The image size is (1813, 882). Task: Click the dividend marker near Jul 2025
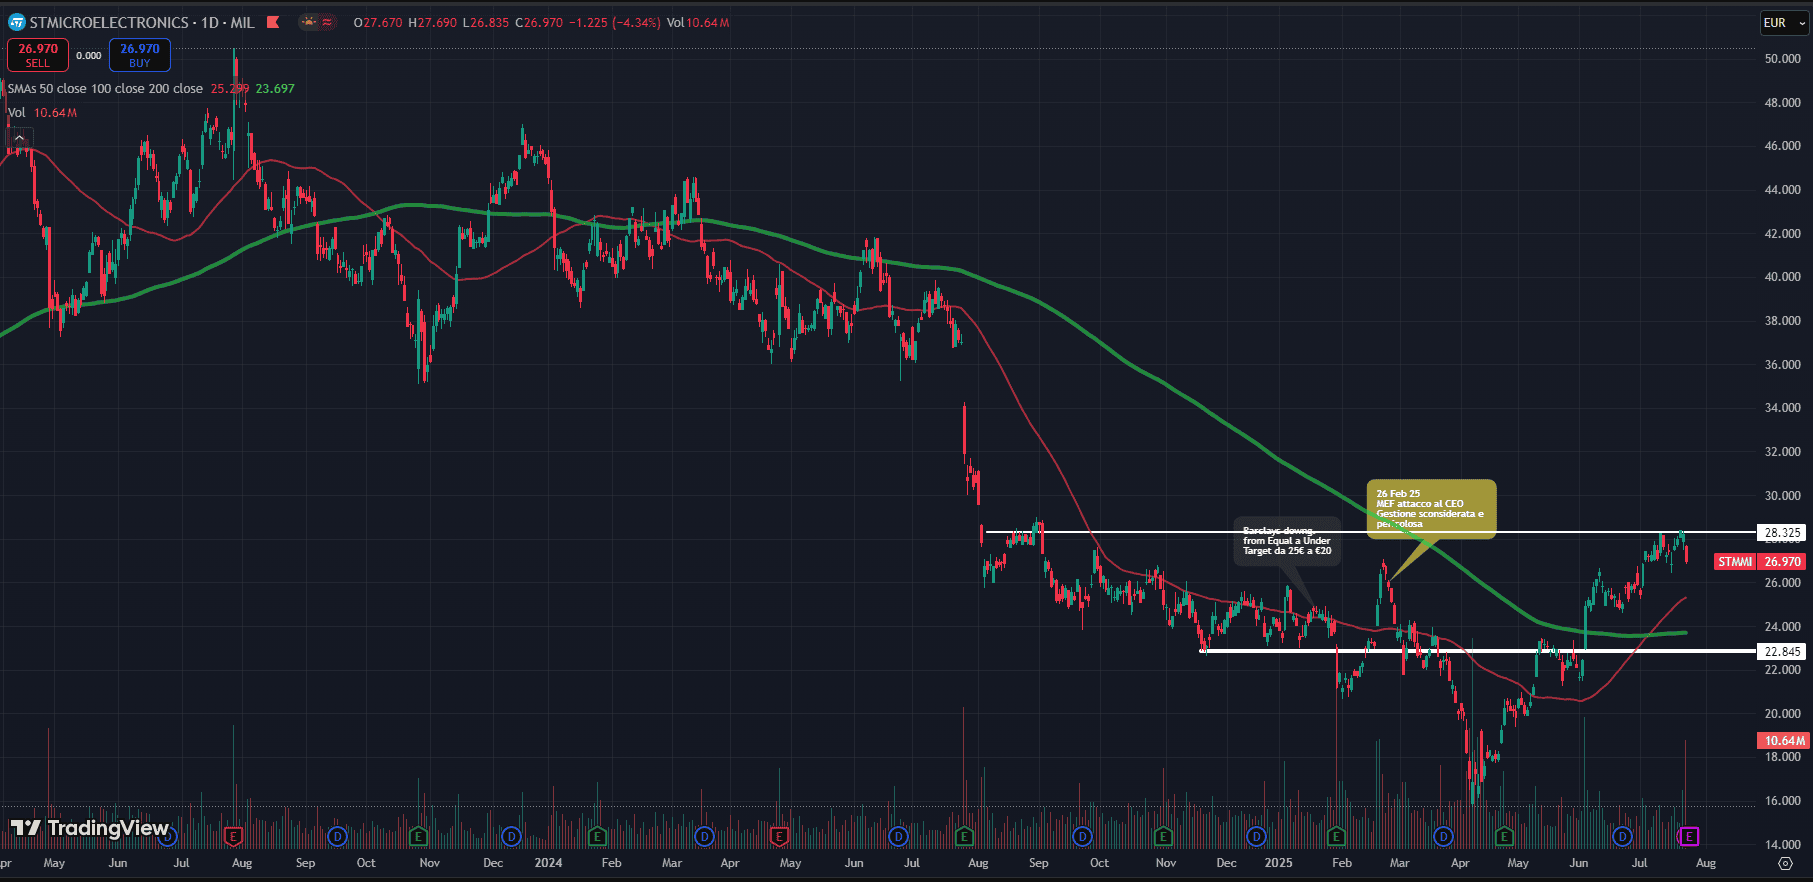(x=1622, y=836)
